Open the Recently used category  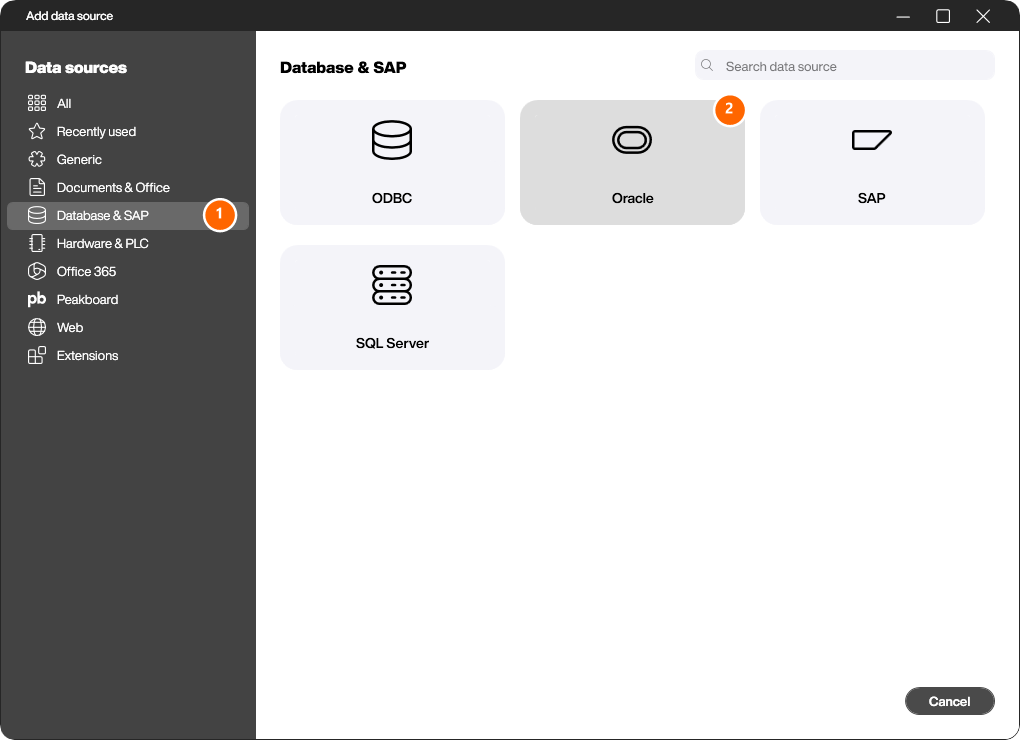(96, 131)
